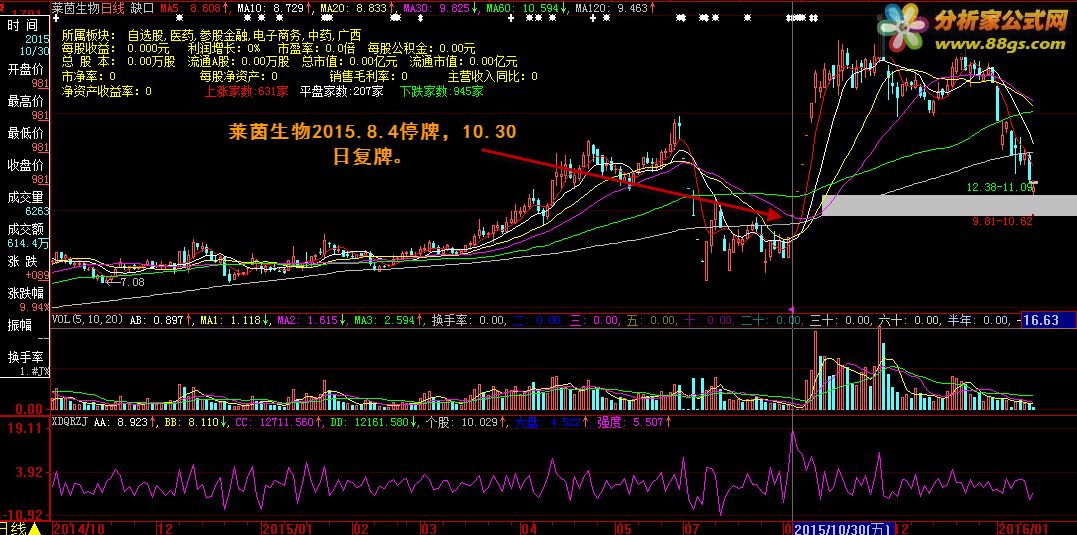
Task: Click the gray gap zone rectangle
Action: (x=949, y=205)
